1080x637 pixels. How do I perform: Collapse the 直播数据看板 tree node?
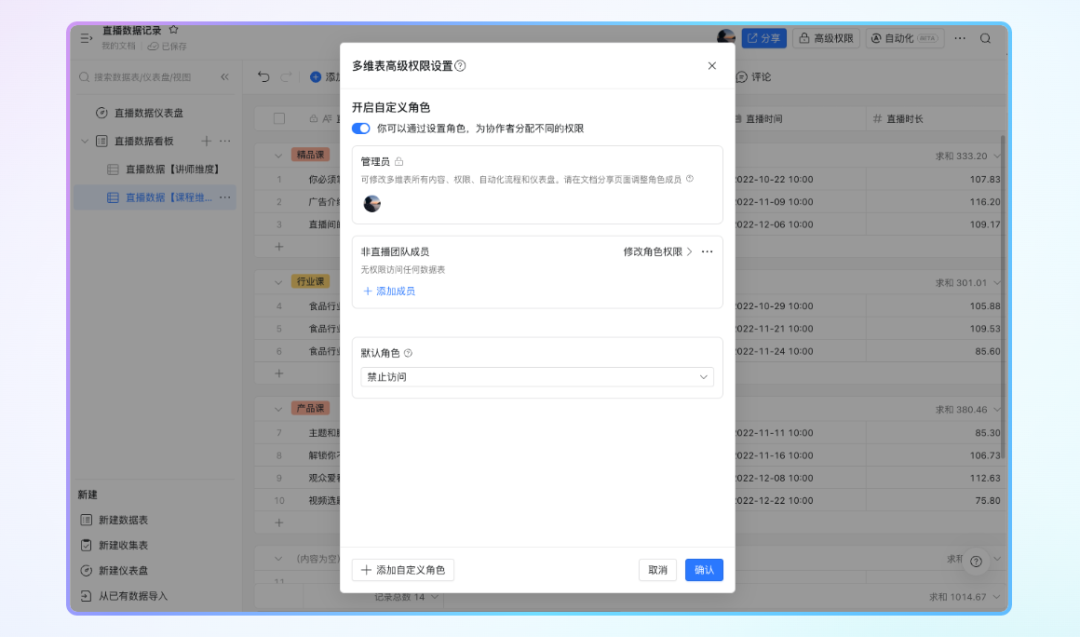tap(85, 141)
